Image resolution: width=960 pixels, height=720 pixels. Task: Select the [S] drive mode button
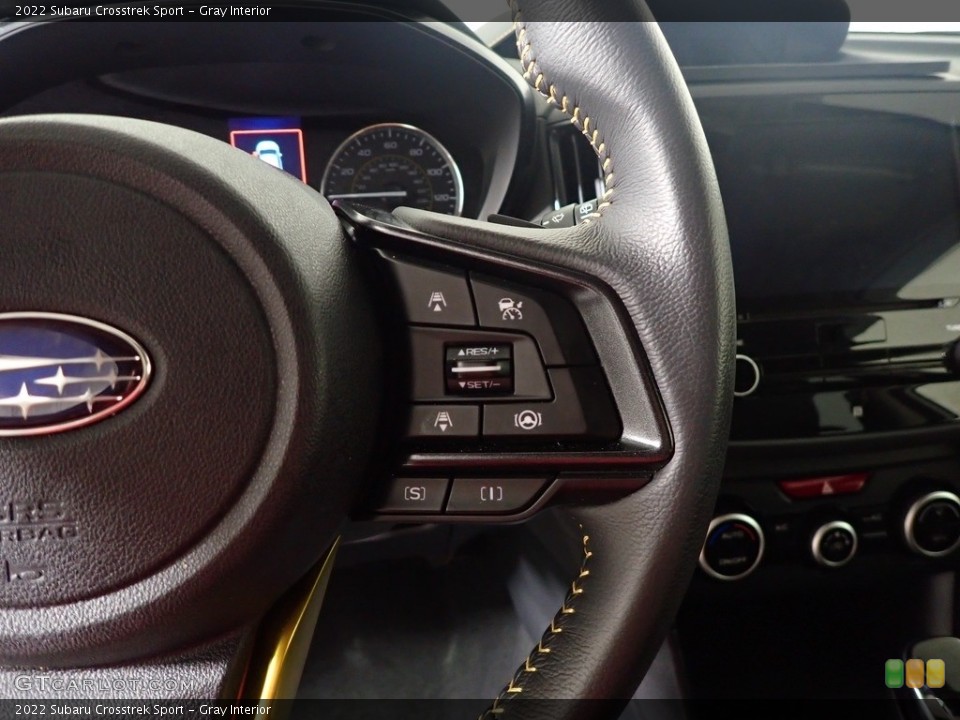point(414,493)
